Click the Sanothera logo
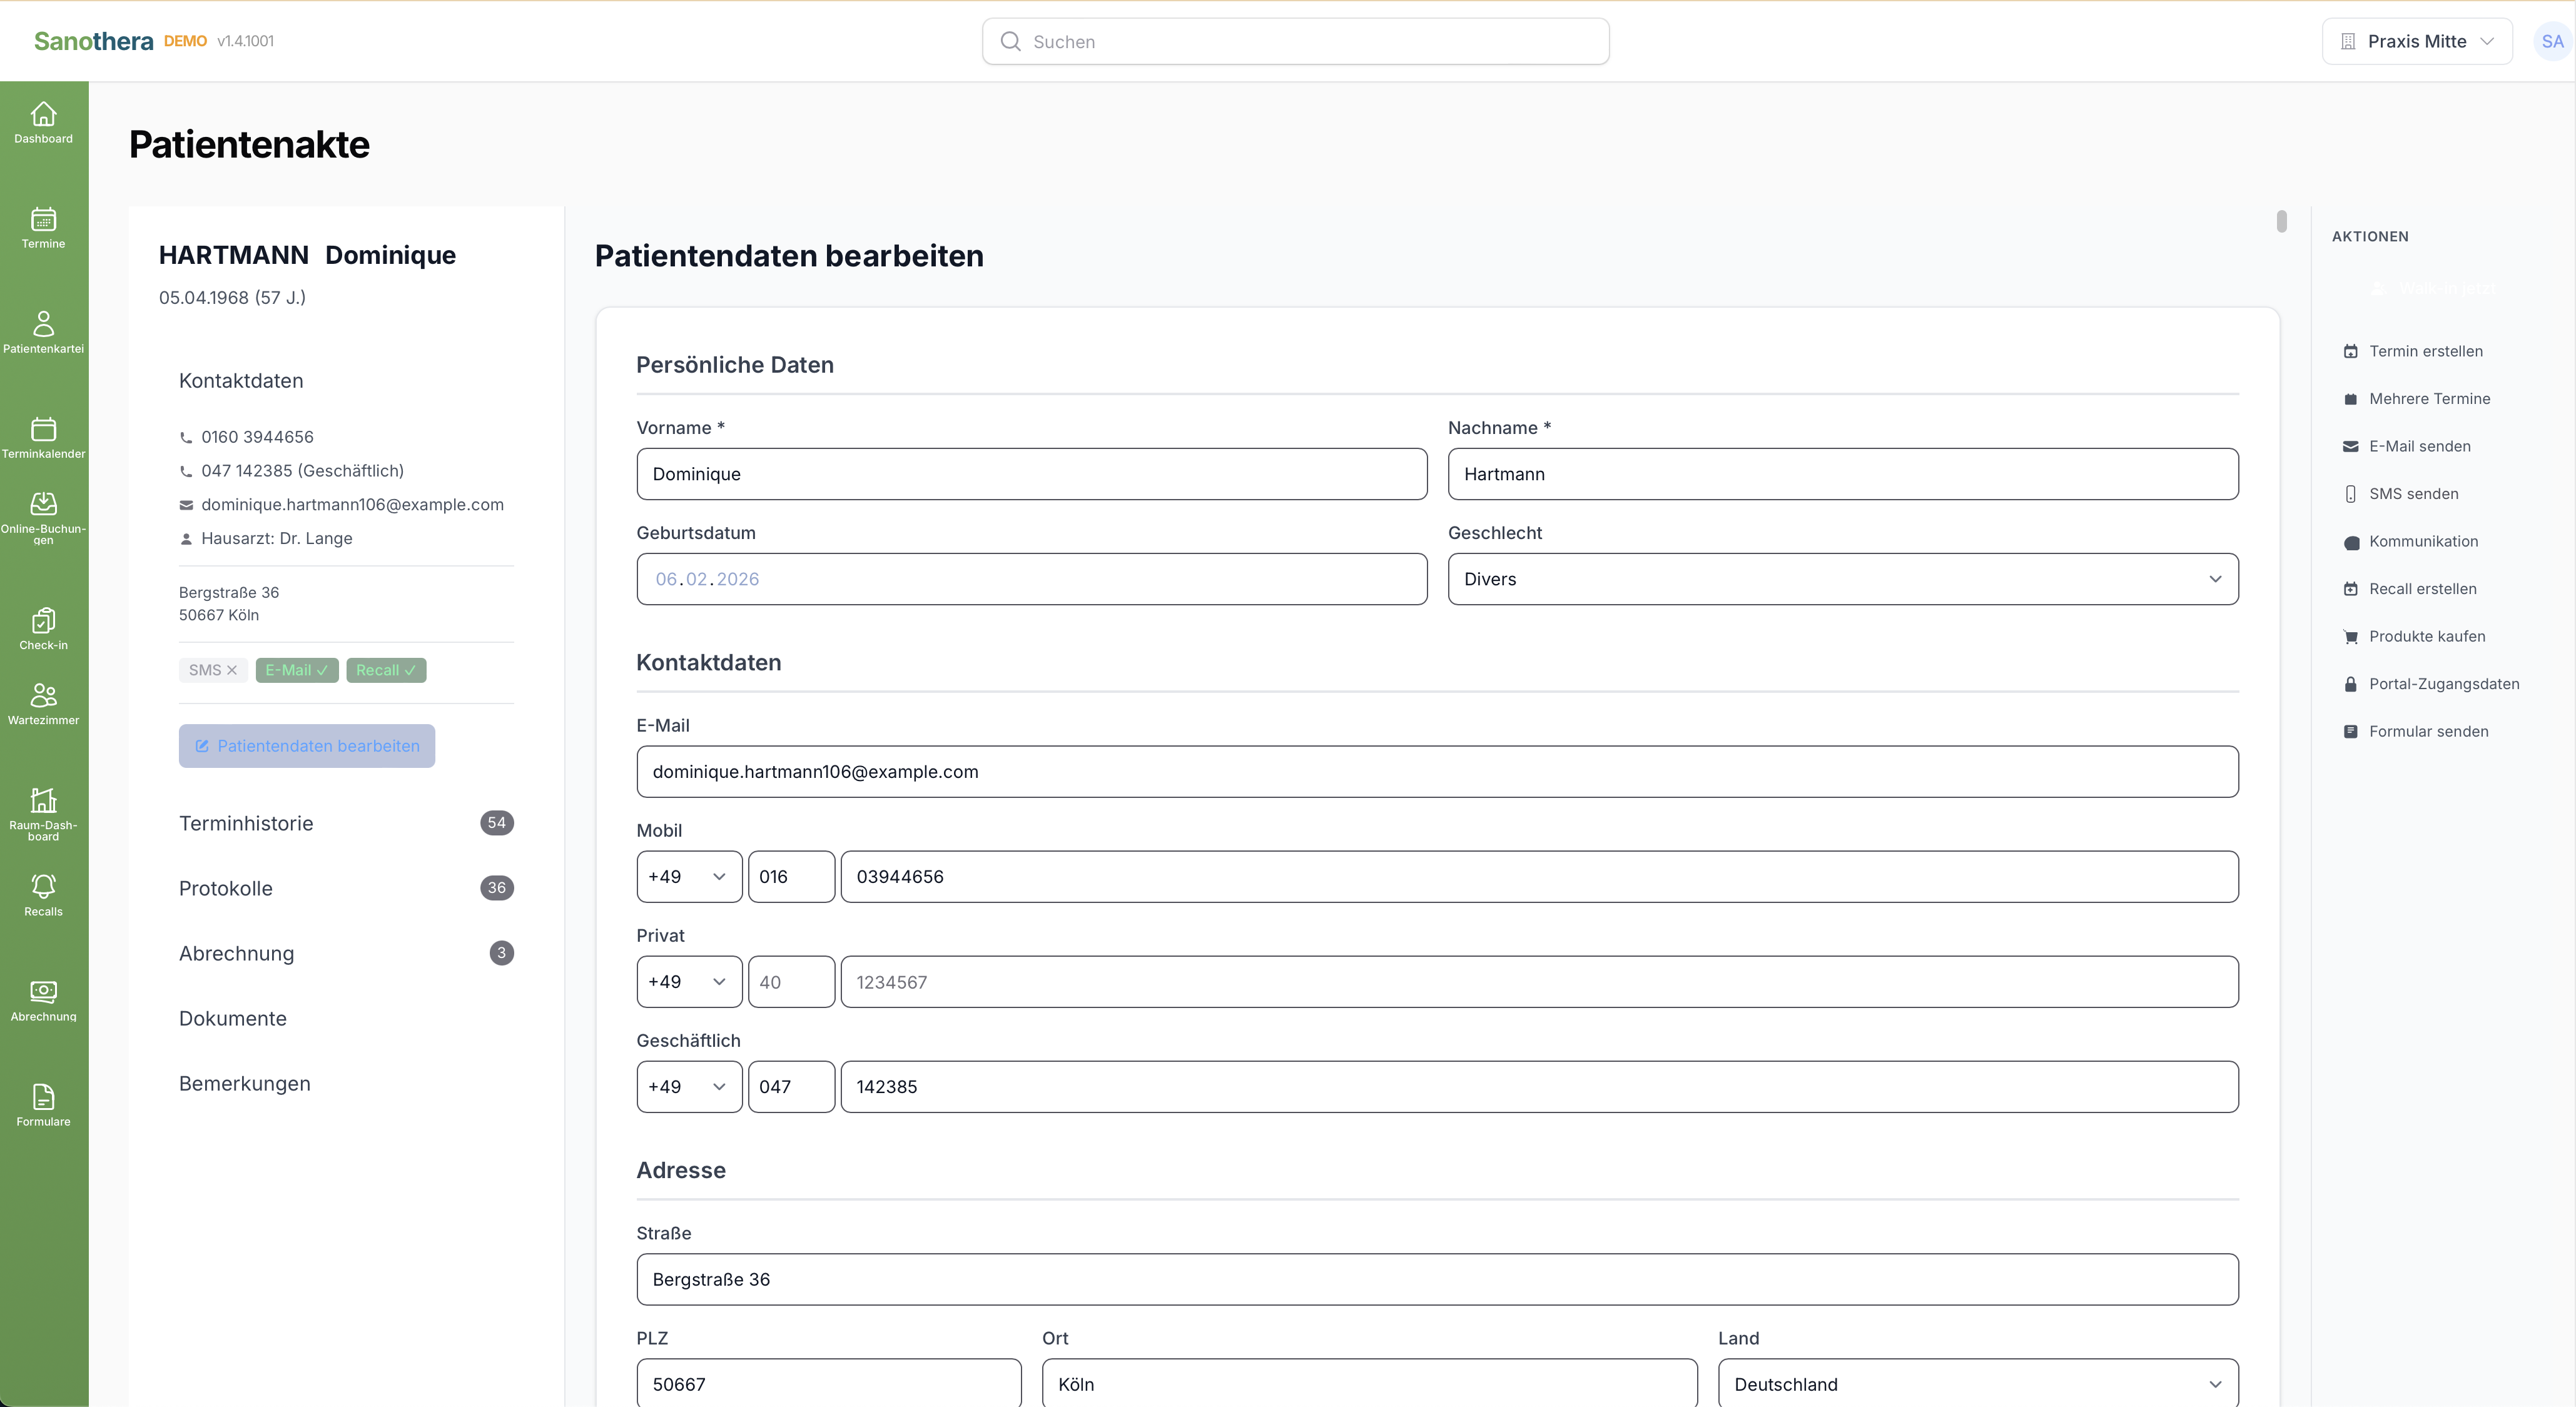Screen dimensions: 2576x1407 coord(93,41)
